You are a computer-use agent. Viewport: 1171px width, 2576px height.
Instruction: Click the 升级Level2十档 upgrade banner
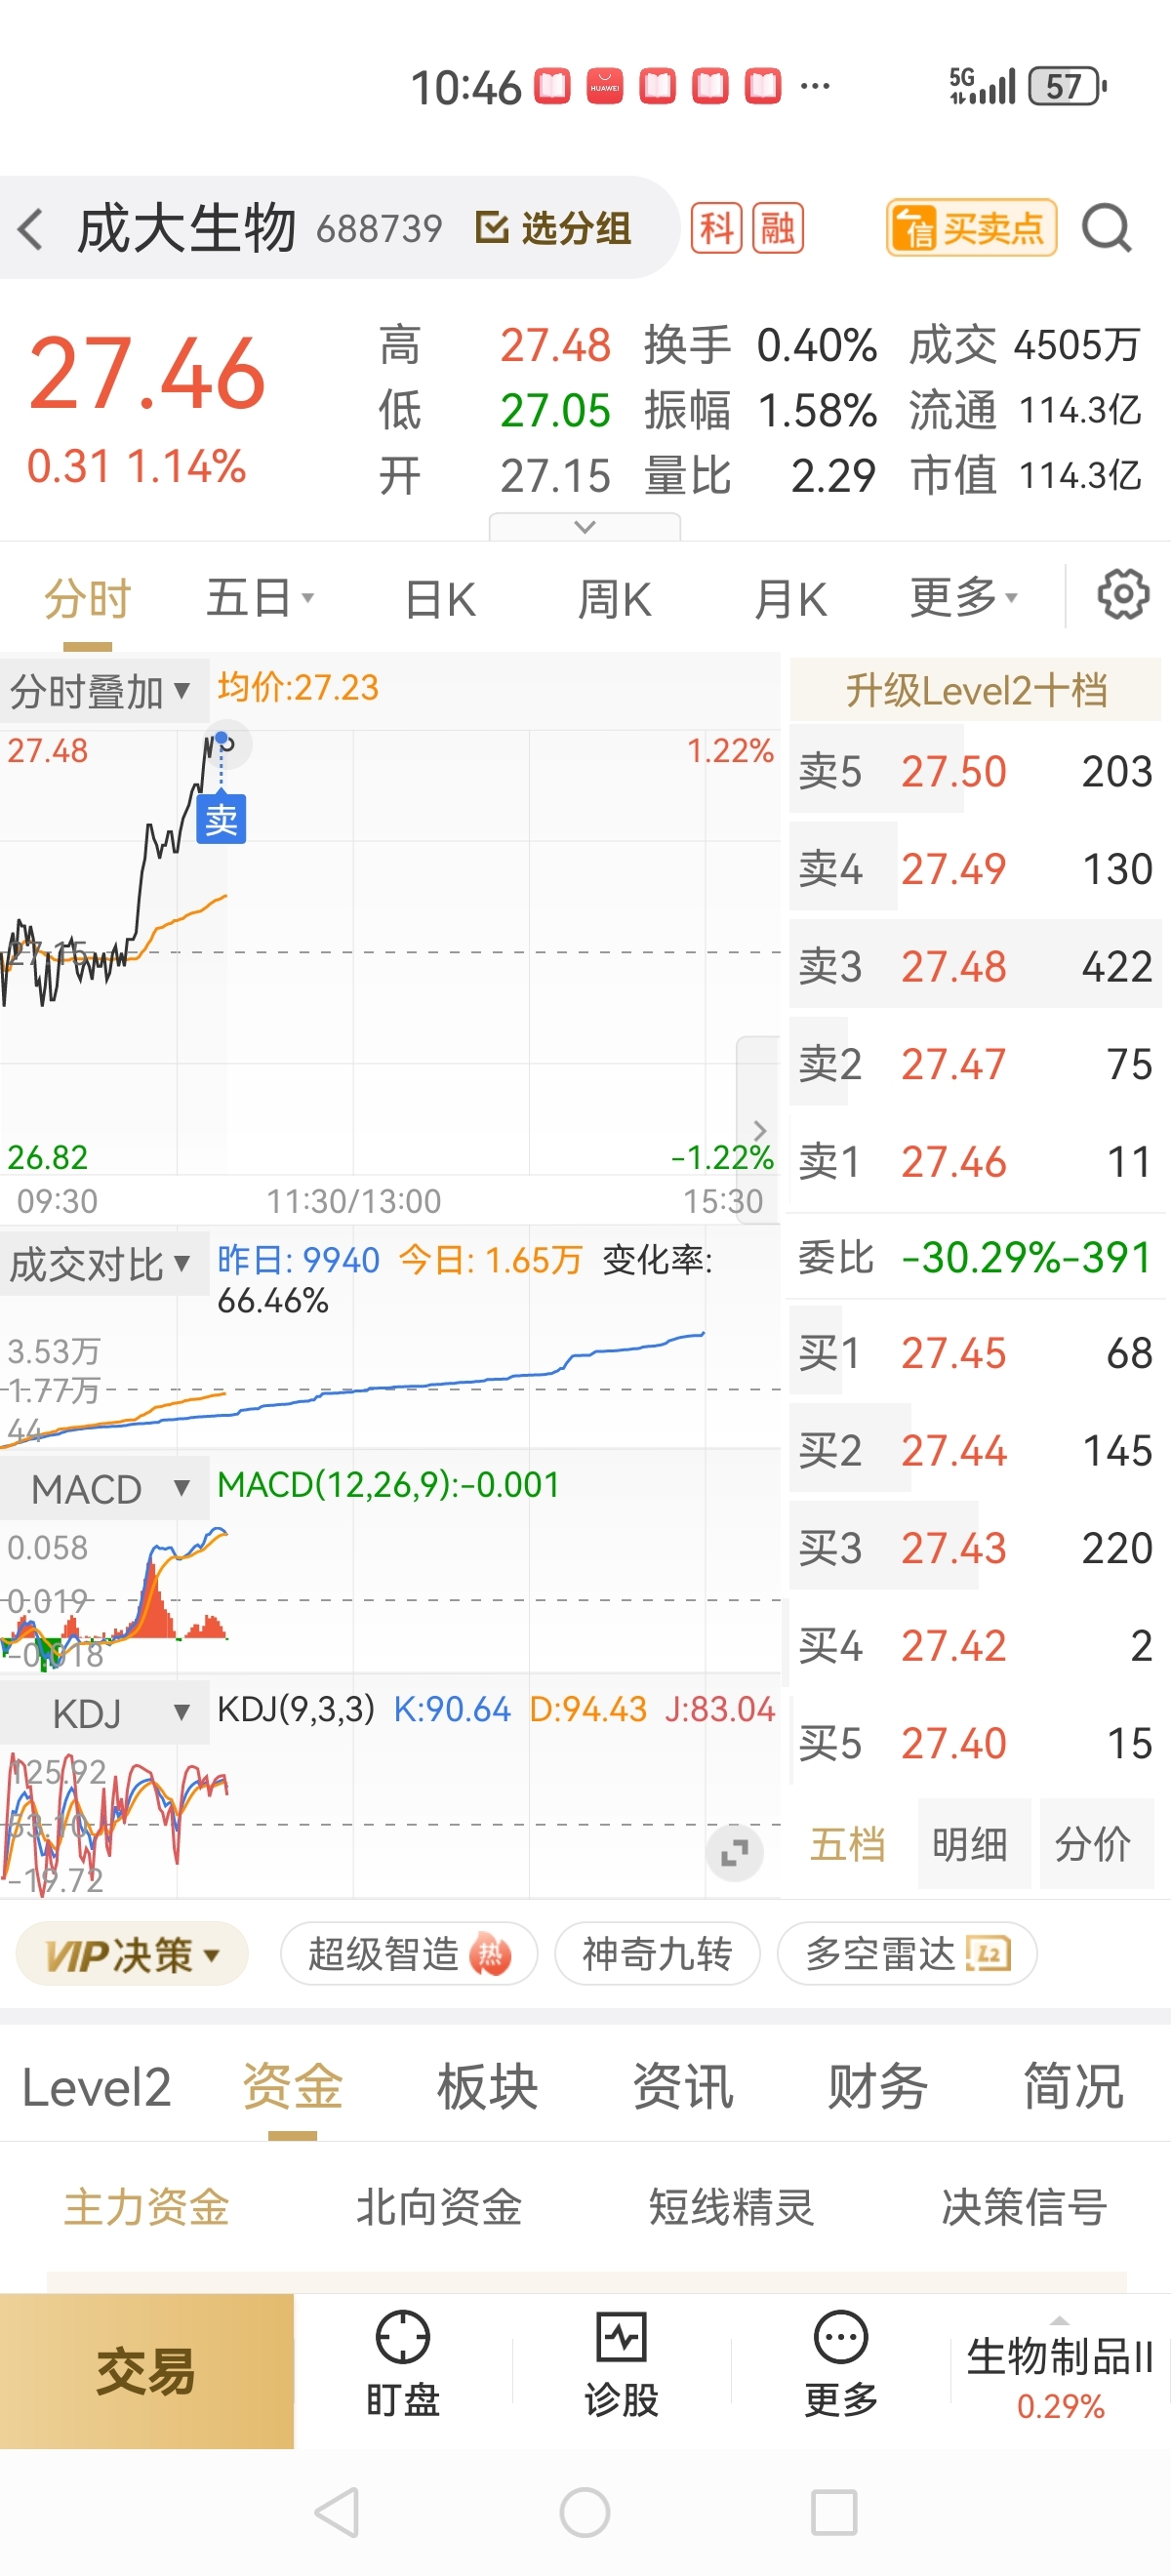[x=975, y=690]
